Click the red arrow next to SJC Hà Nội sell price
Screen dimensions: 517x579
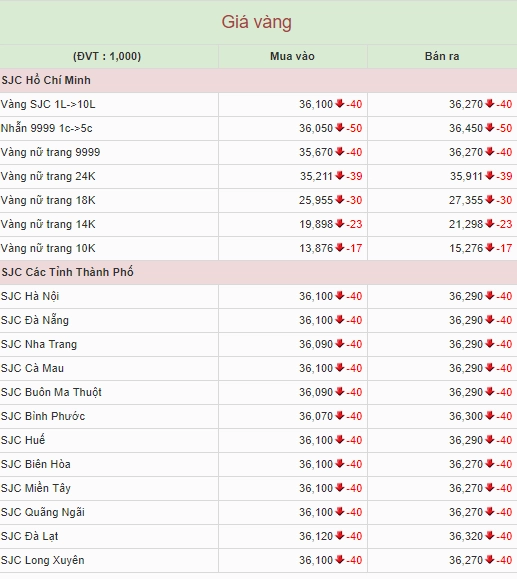(x=490, y=296)
